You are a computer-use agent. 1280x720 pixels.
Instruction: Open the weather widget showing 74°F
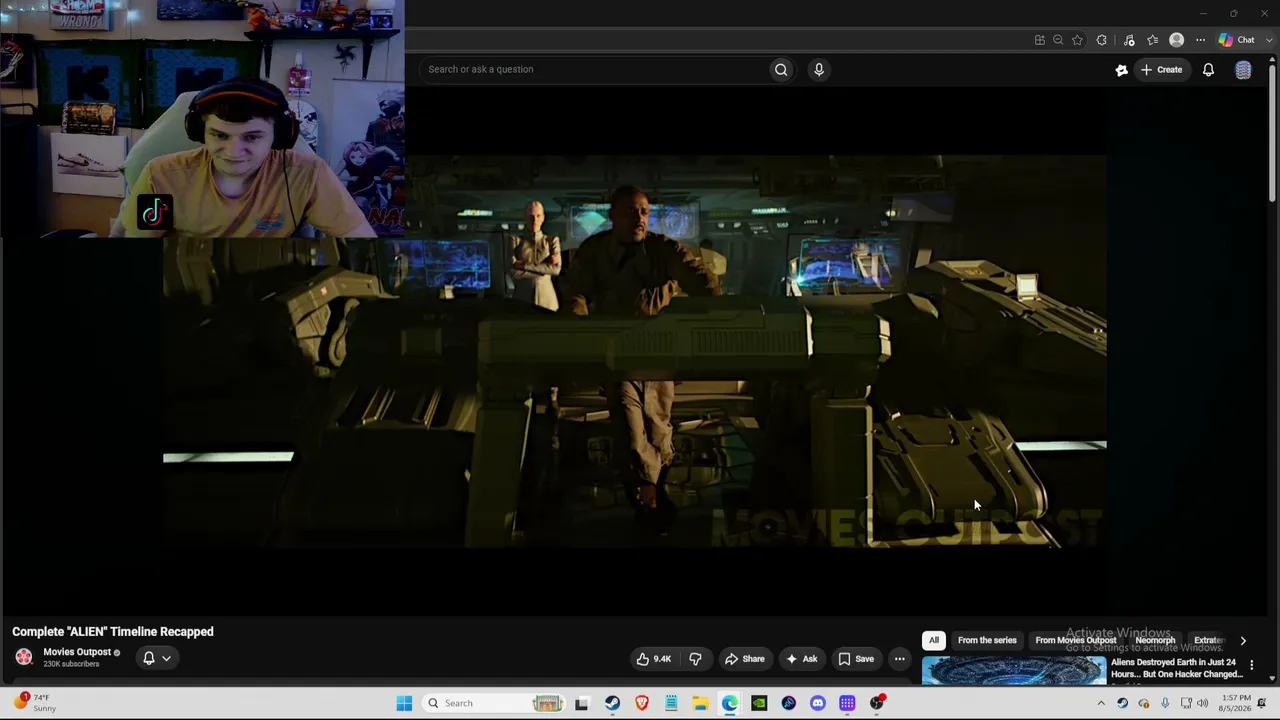point(33,703)
